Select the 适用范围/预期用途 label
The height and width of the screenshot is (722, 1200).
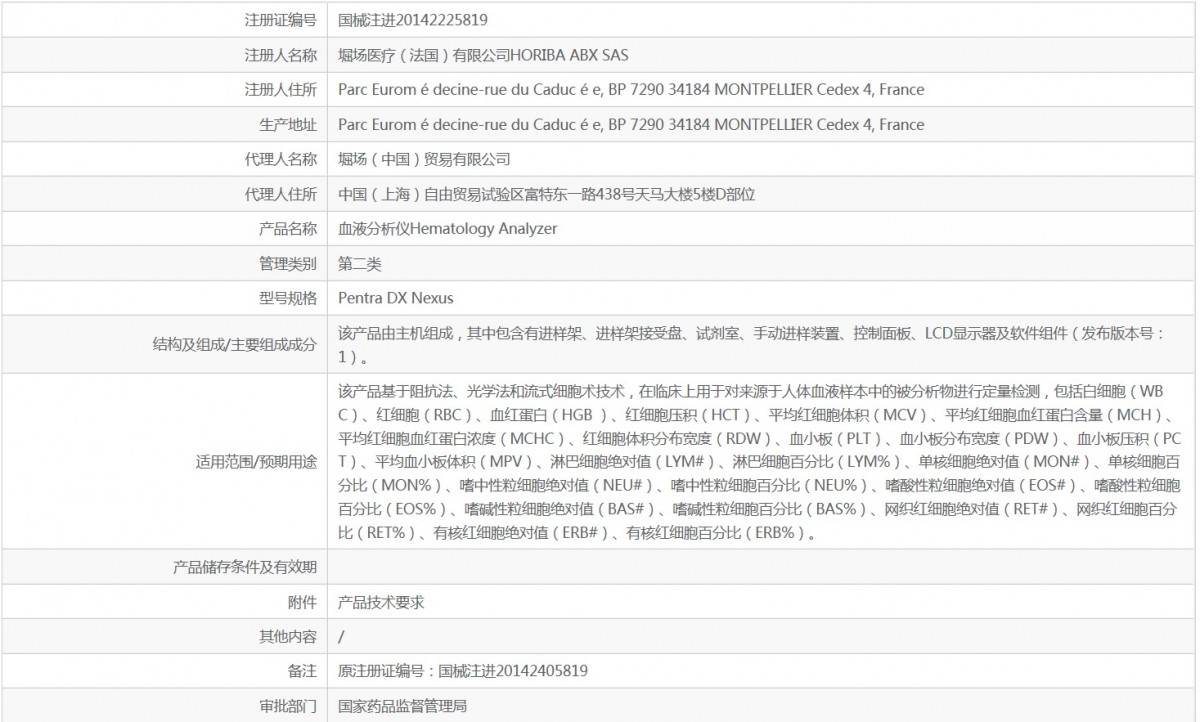pos(257,462)
